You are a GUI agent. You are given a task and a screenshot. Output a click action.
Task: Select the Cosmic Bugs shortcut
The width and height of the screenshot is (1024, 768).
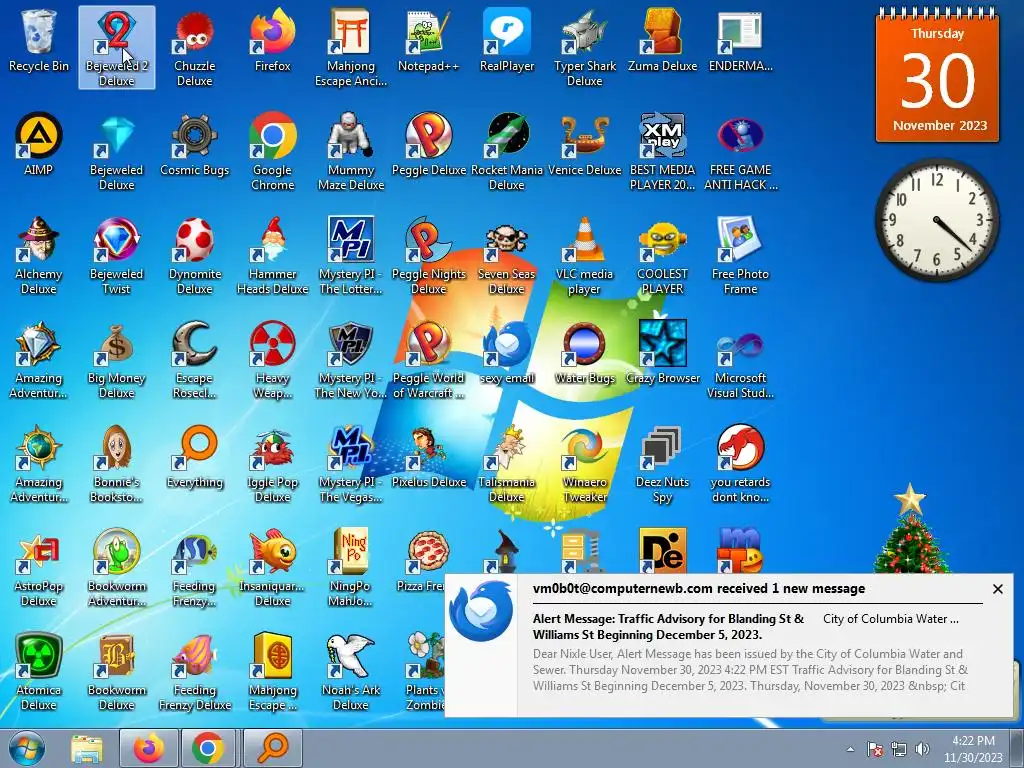(x=195, y=145)
